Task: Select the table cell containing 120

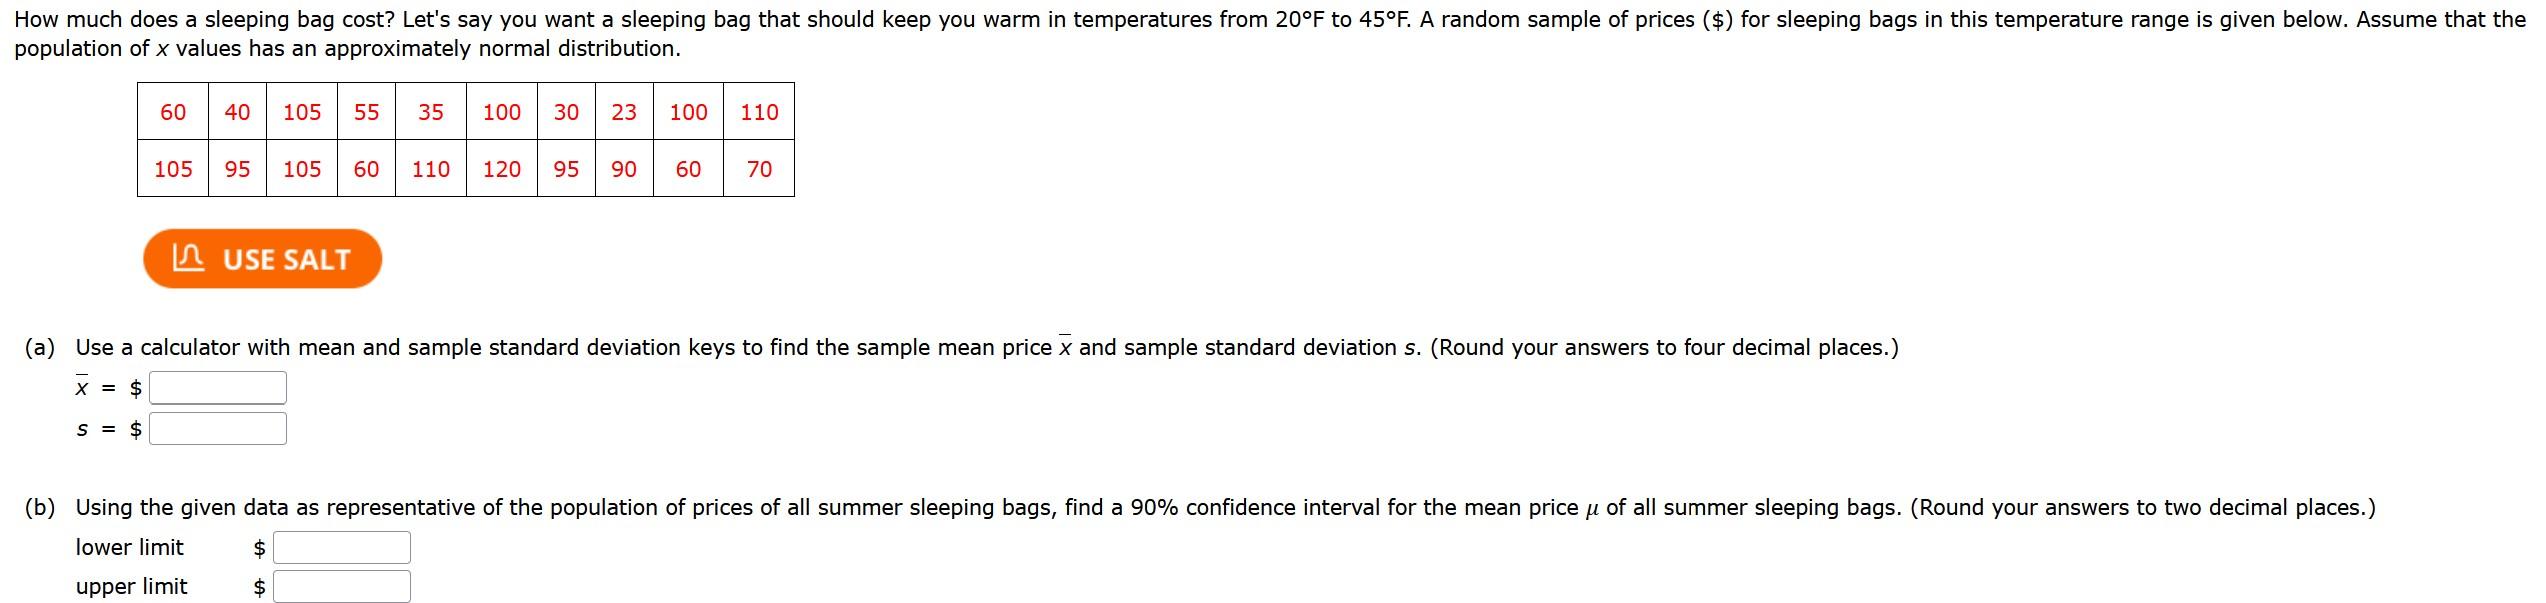Action: point(501,169)
